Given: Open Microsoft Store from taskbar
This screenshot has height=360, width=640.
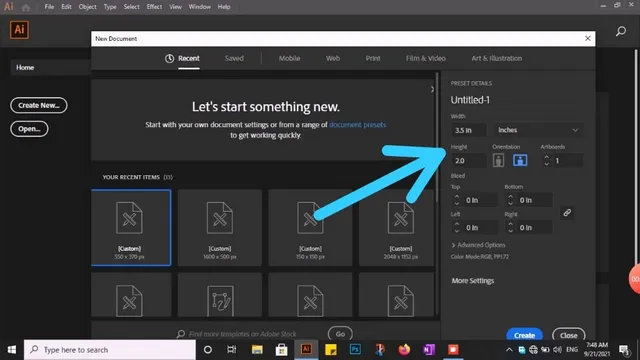Looking at the screenshot, I should click(281, 350).
